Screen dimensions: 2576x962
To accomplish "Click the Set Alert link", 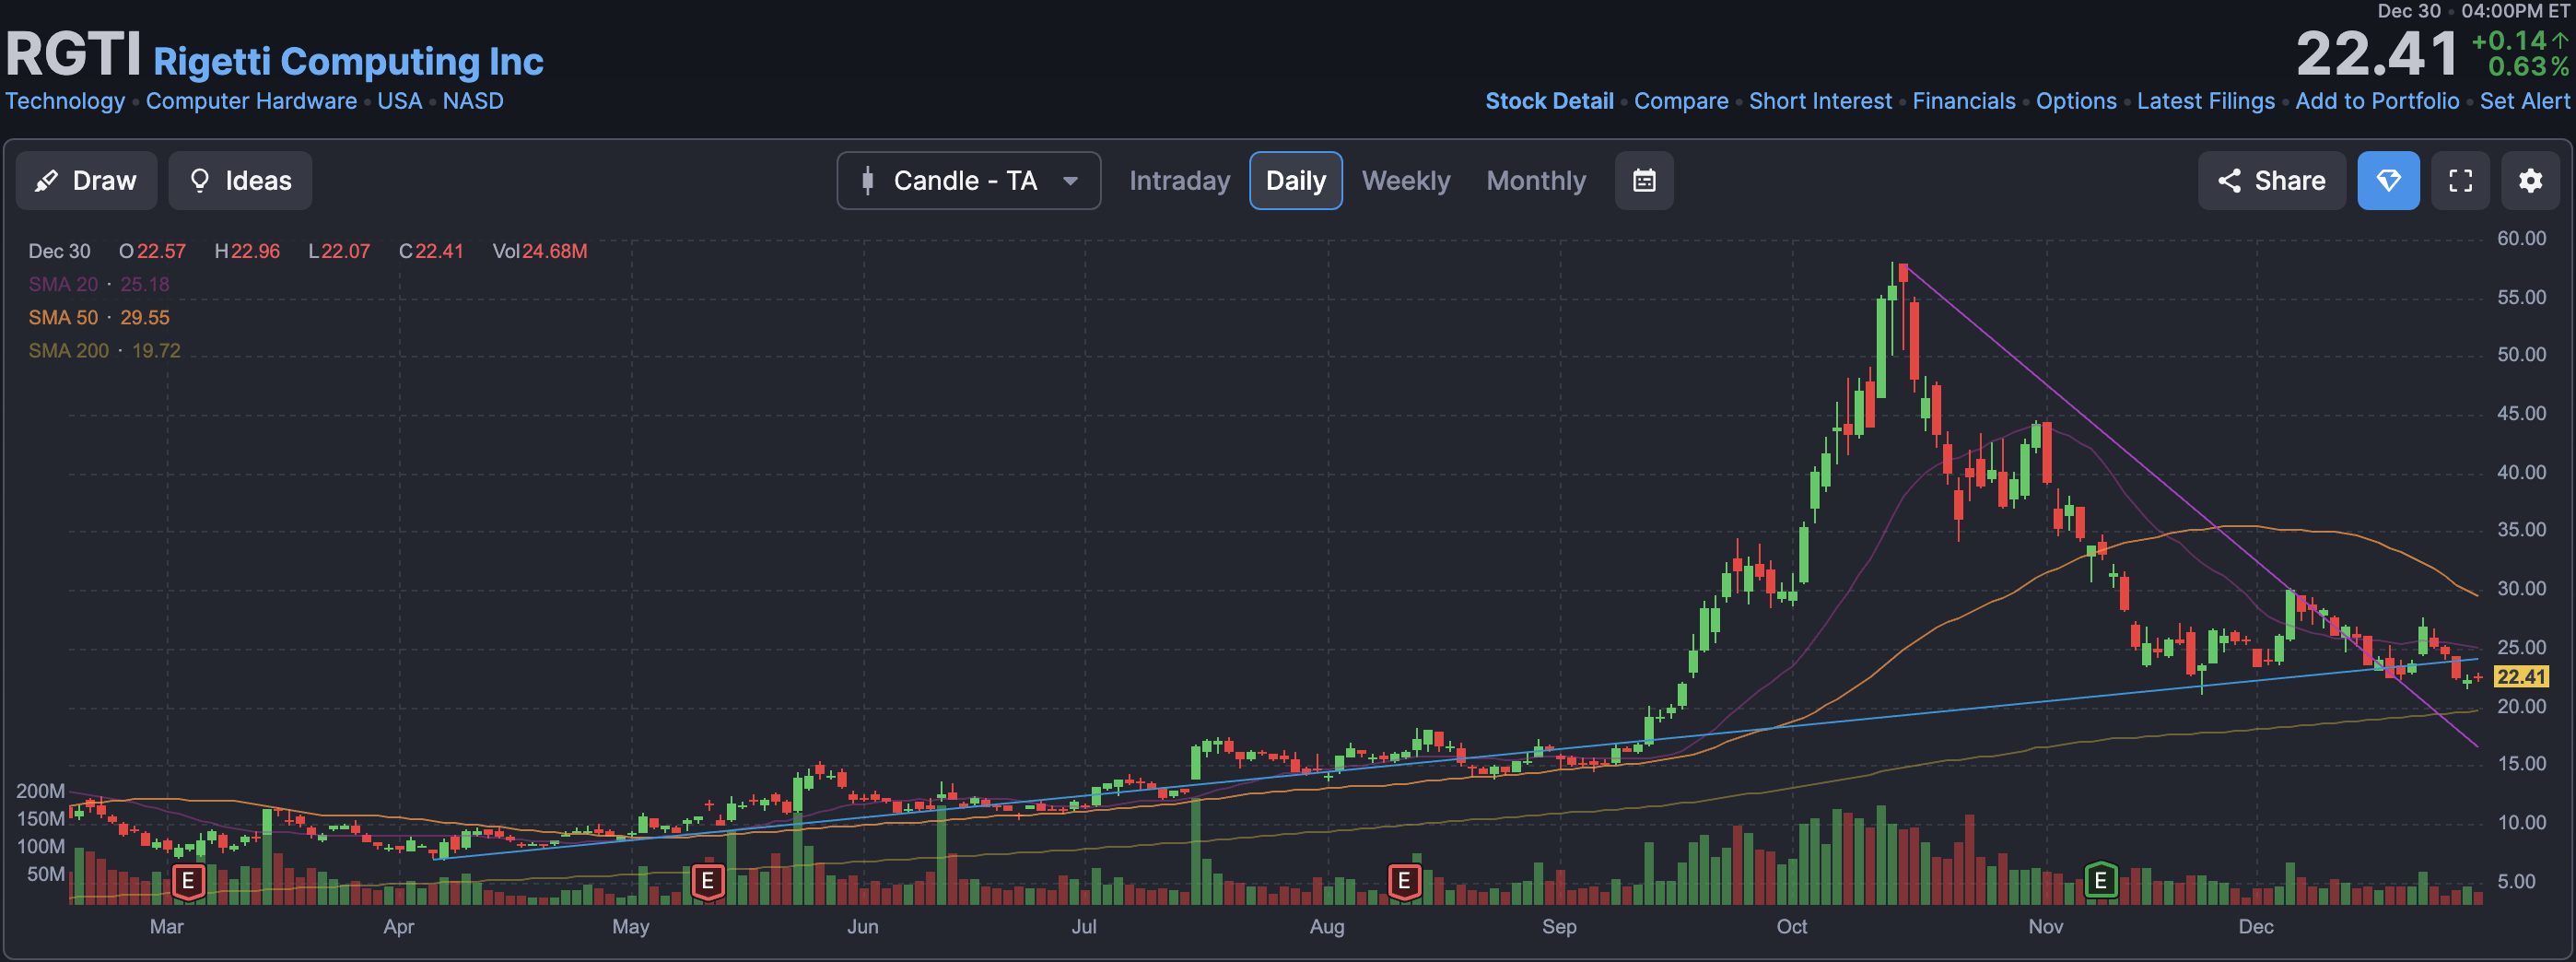I will pos(2524,101).
